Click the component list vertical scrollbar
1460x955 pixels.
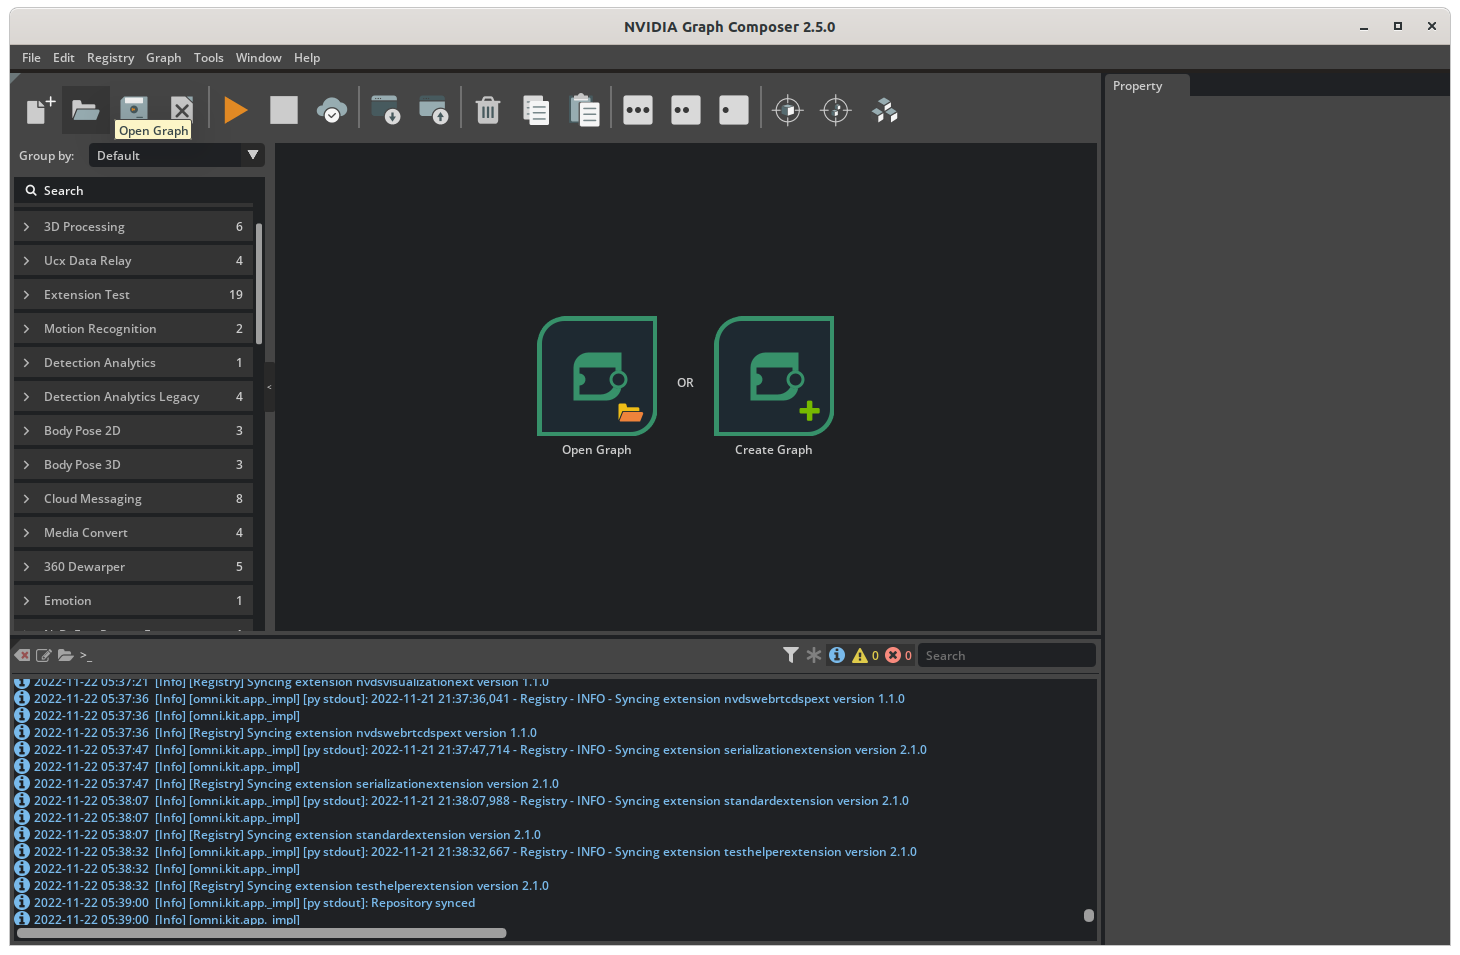coord(259,283)
